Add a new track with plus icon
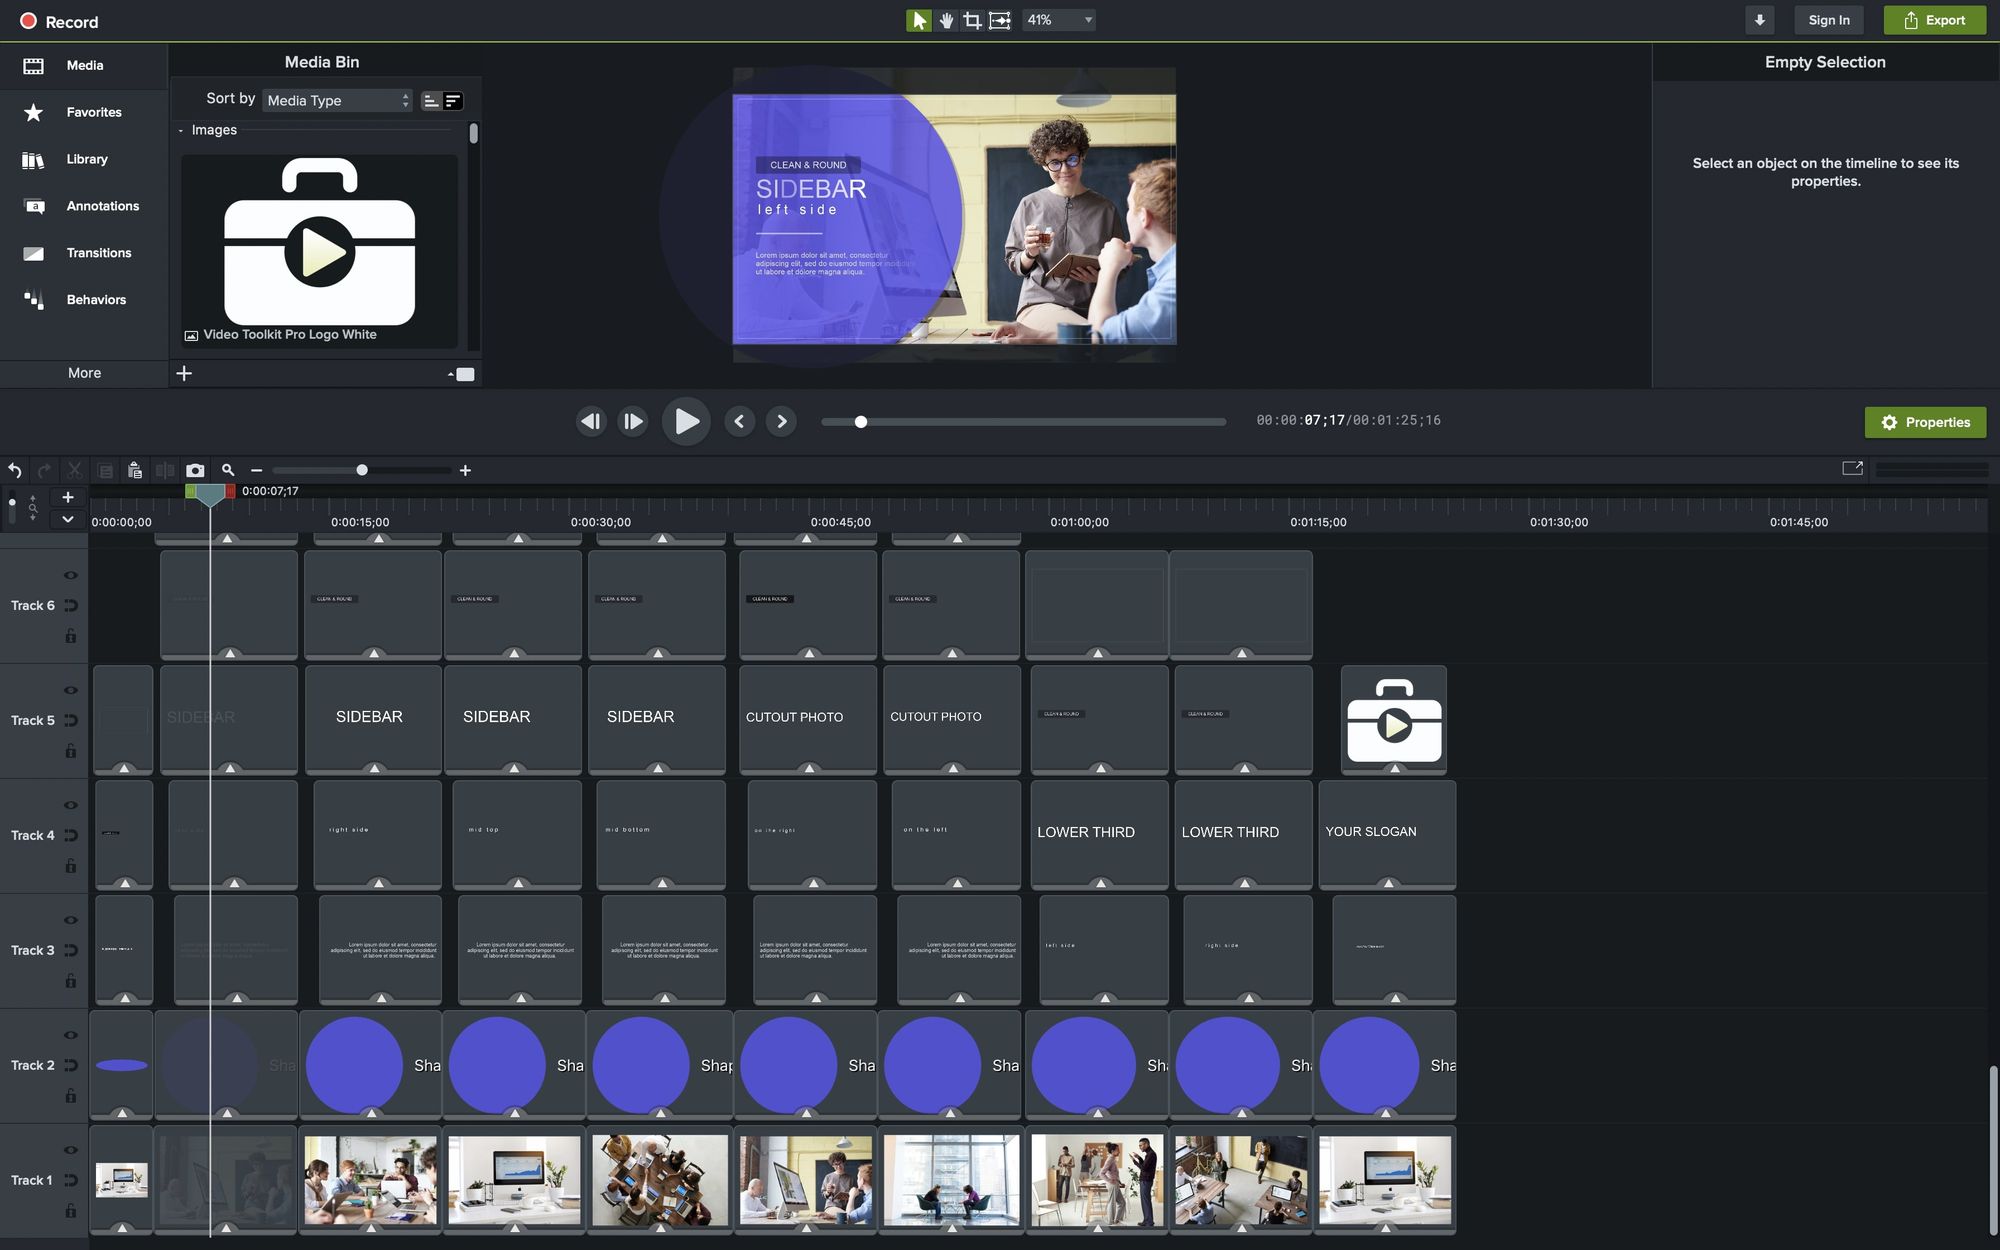This screenshot has width=2000, height=1250. tap(68, 497)
